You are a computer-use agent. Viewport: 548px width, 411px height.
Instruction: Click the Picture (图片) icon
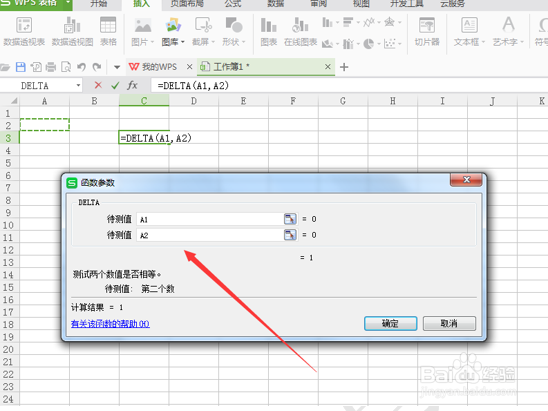(142, 26)
